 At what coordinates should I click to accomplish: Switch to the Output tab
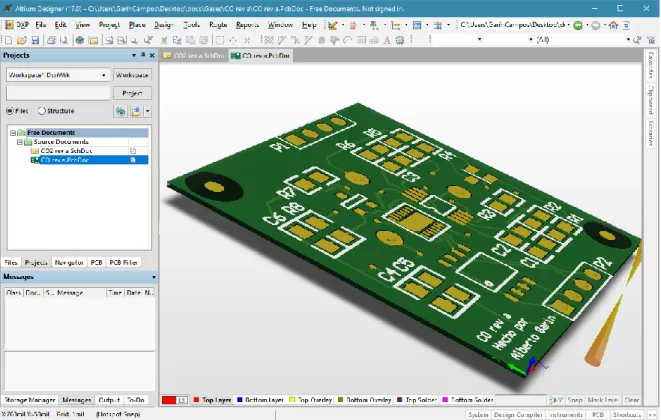pyautogui.click(x=109, y=400)
